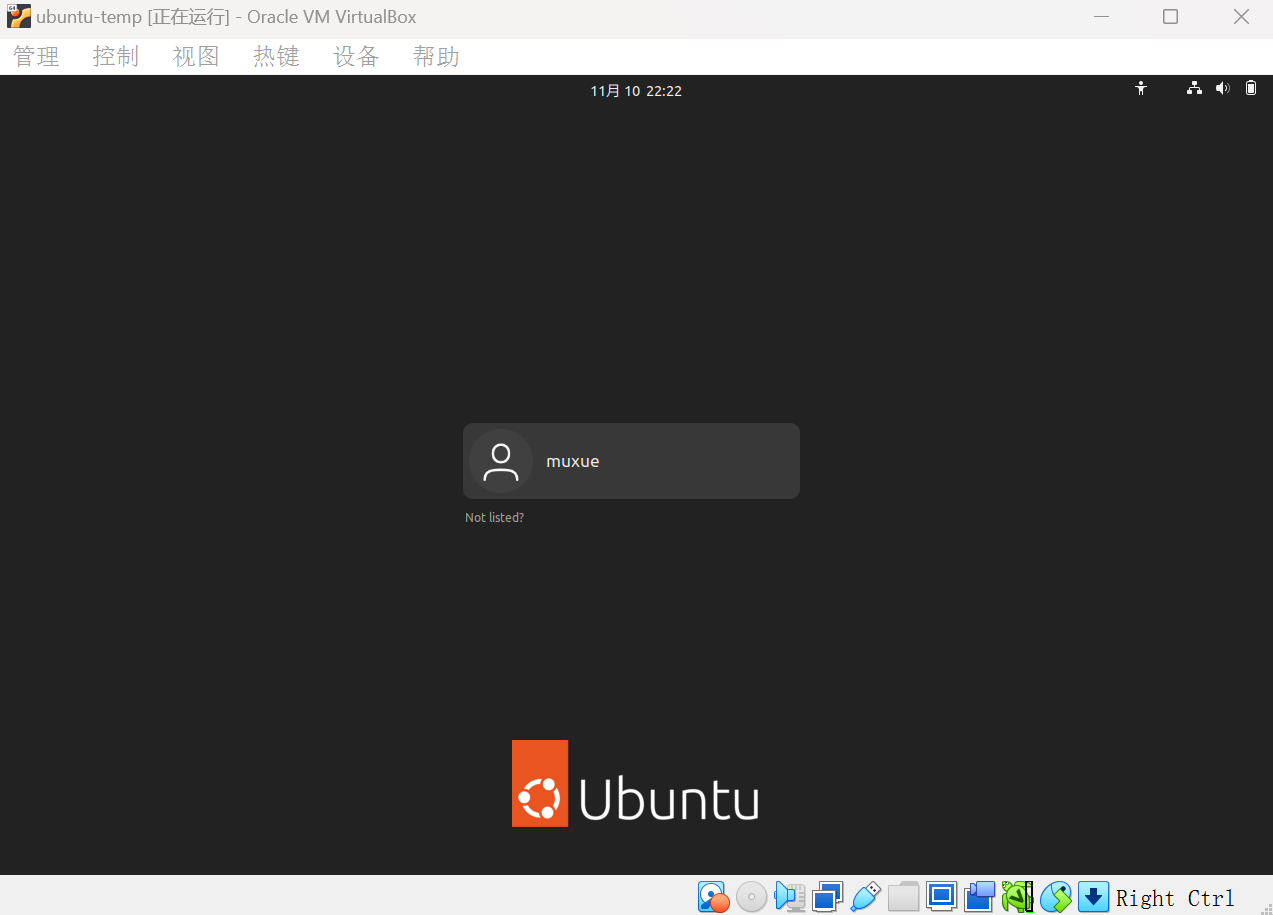This screenshot has height=915, width=1273.
Task: Open the 设备 menu
Action: [356, 57]
